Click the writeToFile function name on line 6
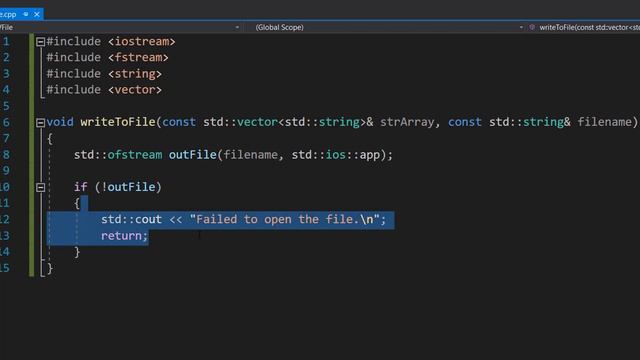Viewport: 640px width, 360px height. pyautogui.click(x=118, y=122)
